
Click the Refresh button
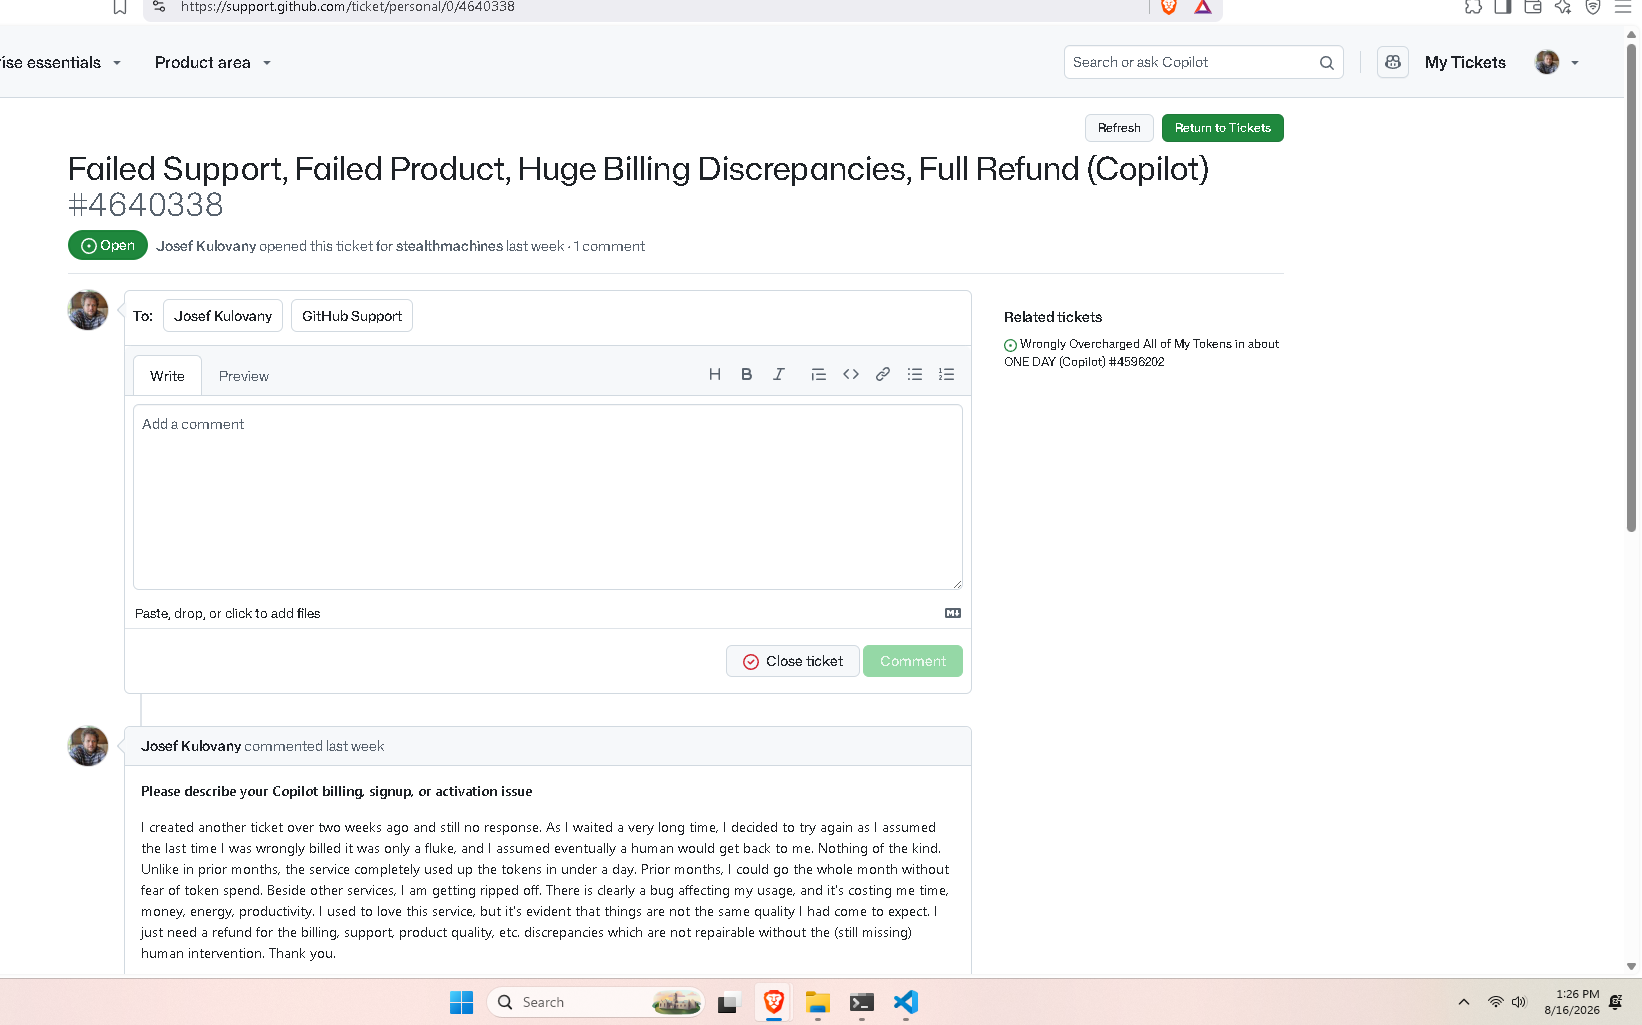pyautogui.click(x=1119, y=128)
